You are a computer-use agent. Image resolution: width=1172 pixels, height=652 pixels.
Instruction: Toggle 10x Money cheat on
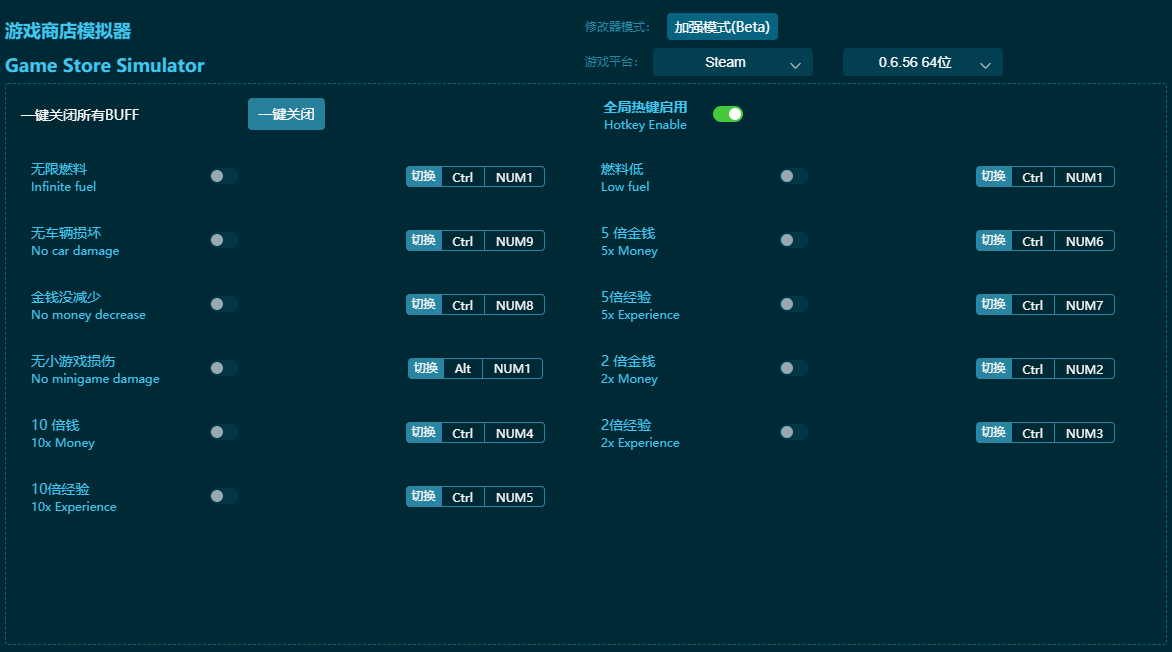[x=224, y=432]
